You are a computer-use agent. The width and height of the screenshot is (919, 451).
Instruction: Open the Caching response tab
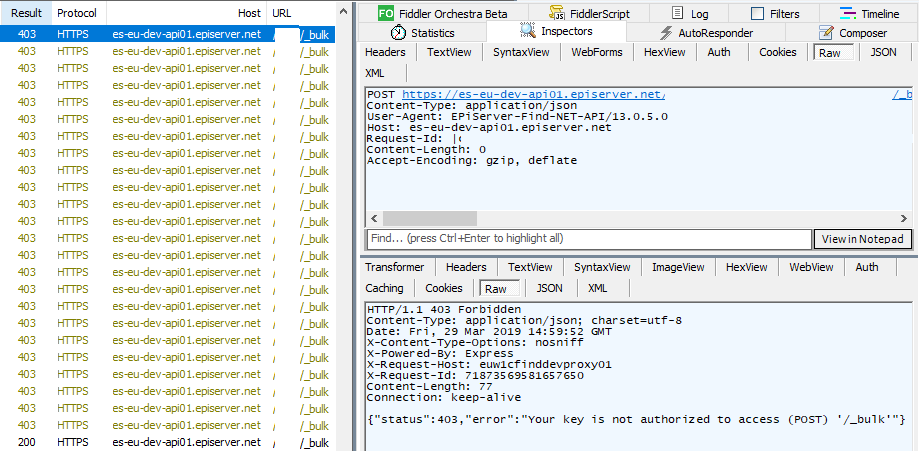(384, 288)
